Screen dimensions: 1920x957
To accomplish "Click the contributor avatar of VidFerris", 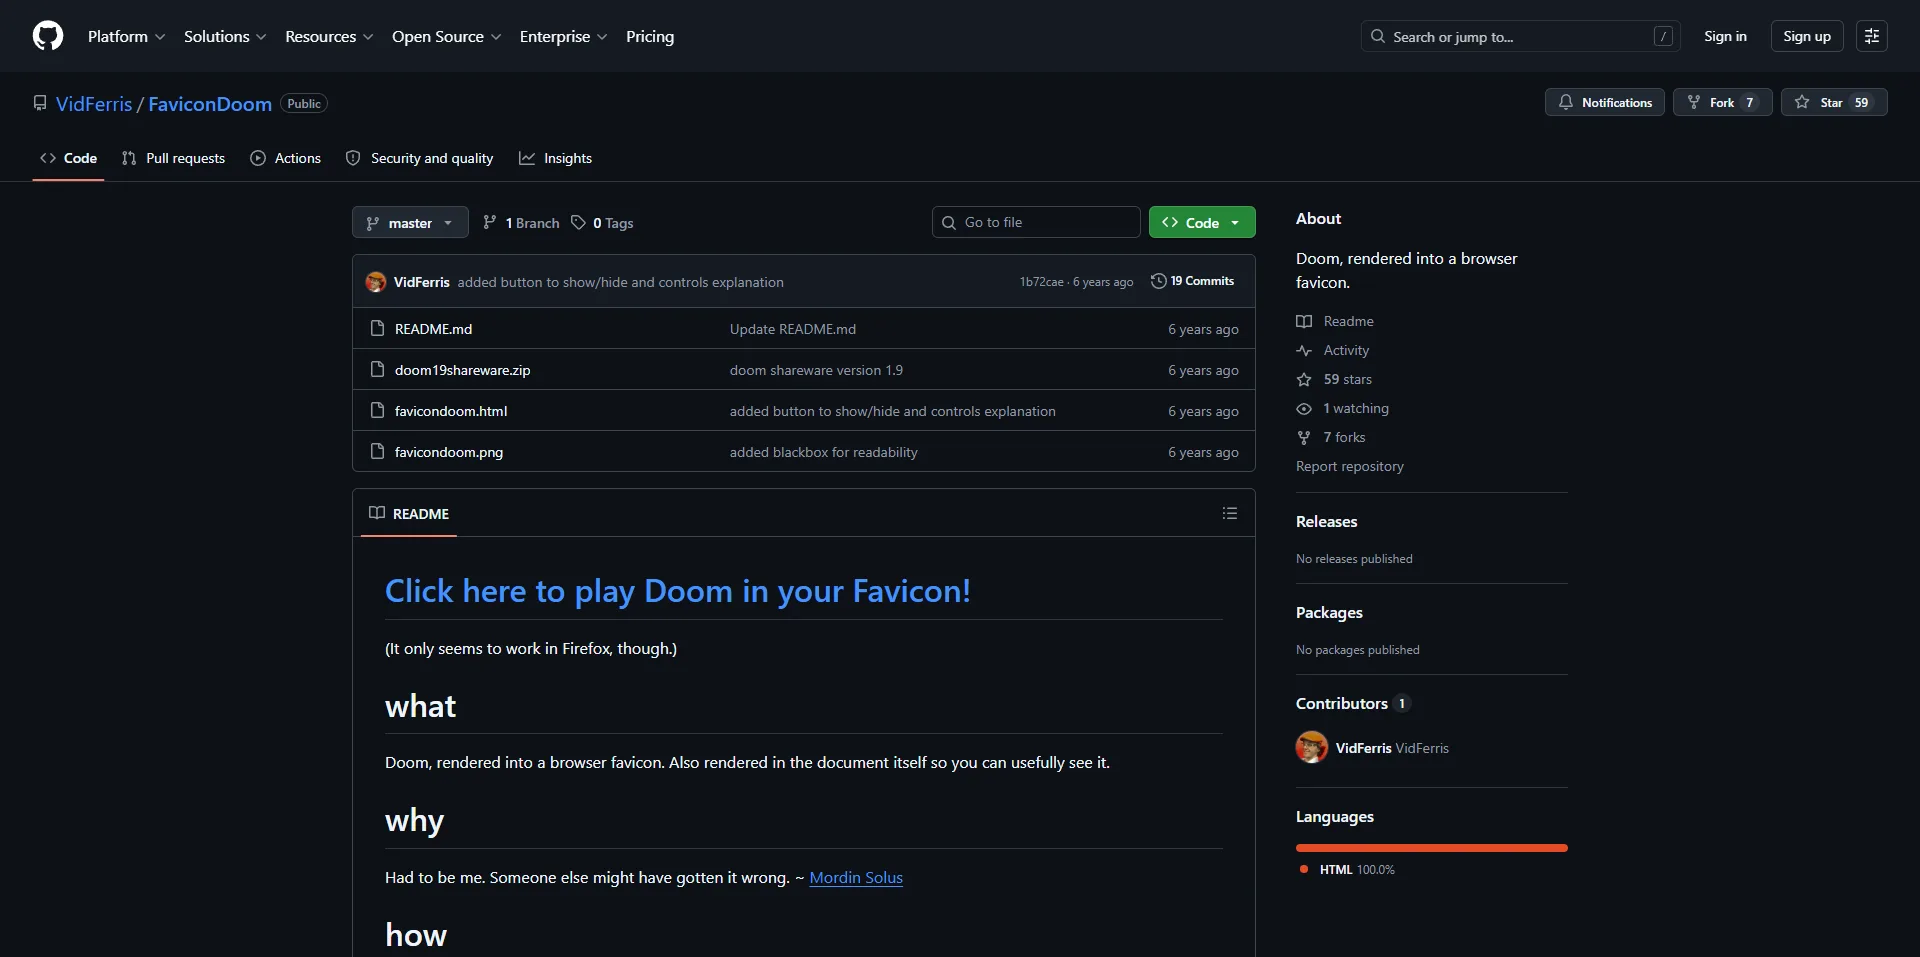I will (1312, 747).
